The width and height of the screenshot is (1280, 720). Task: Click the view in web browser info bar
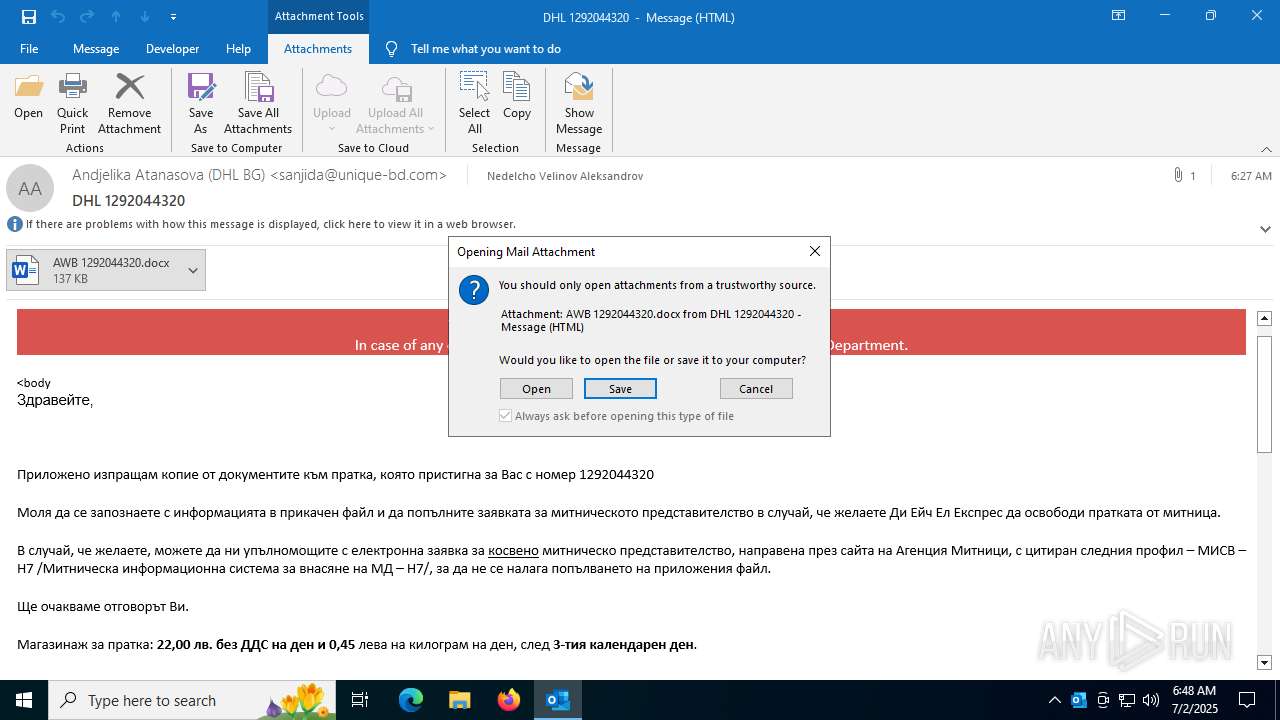point(270,224)
